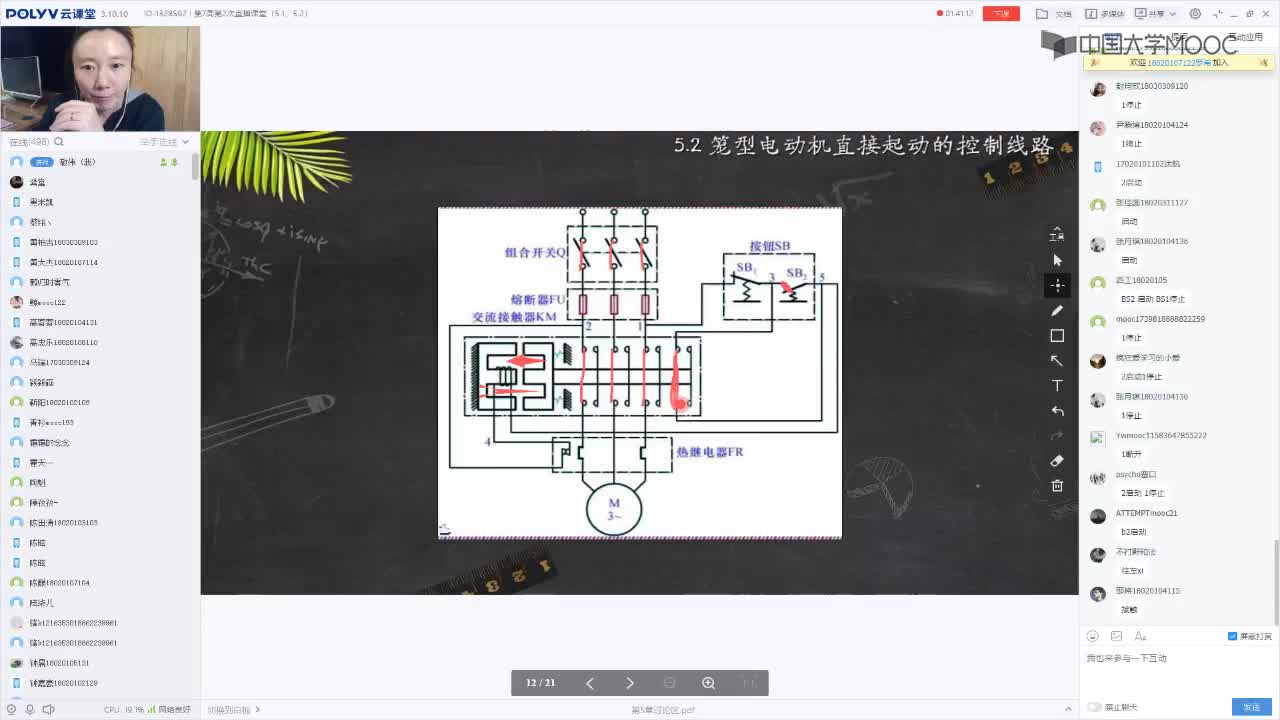The width and height of the screenshot is (1280, 720).
Task: Open the 多媒体 multimedia button
Action: pos(1106,14)
